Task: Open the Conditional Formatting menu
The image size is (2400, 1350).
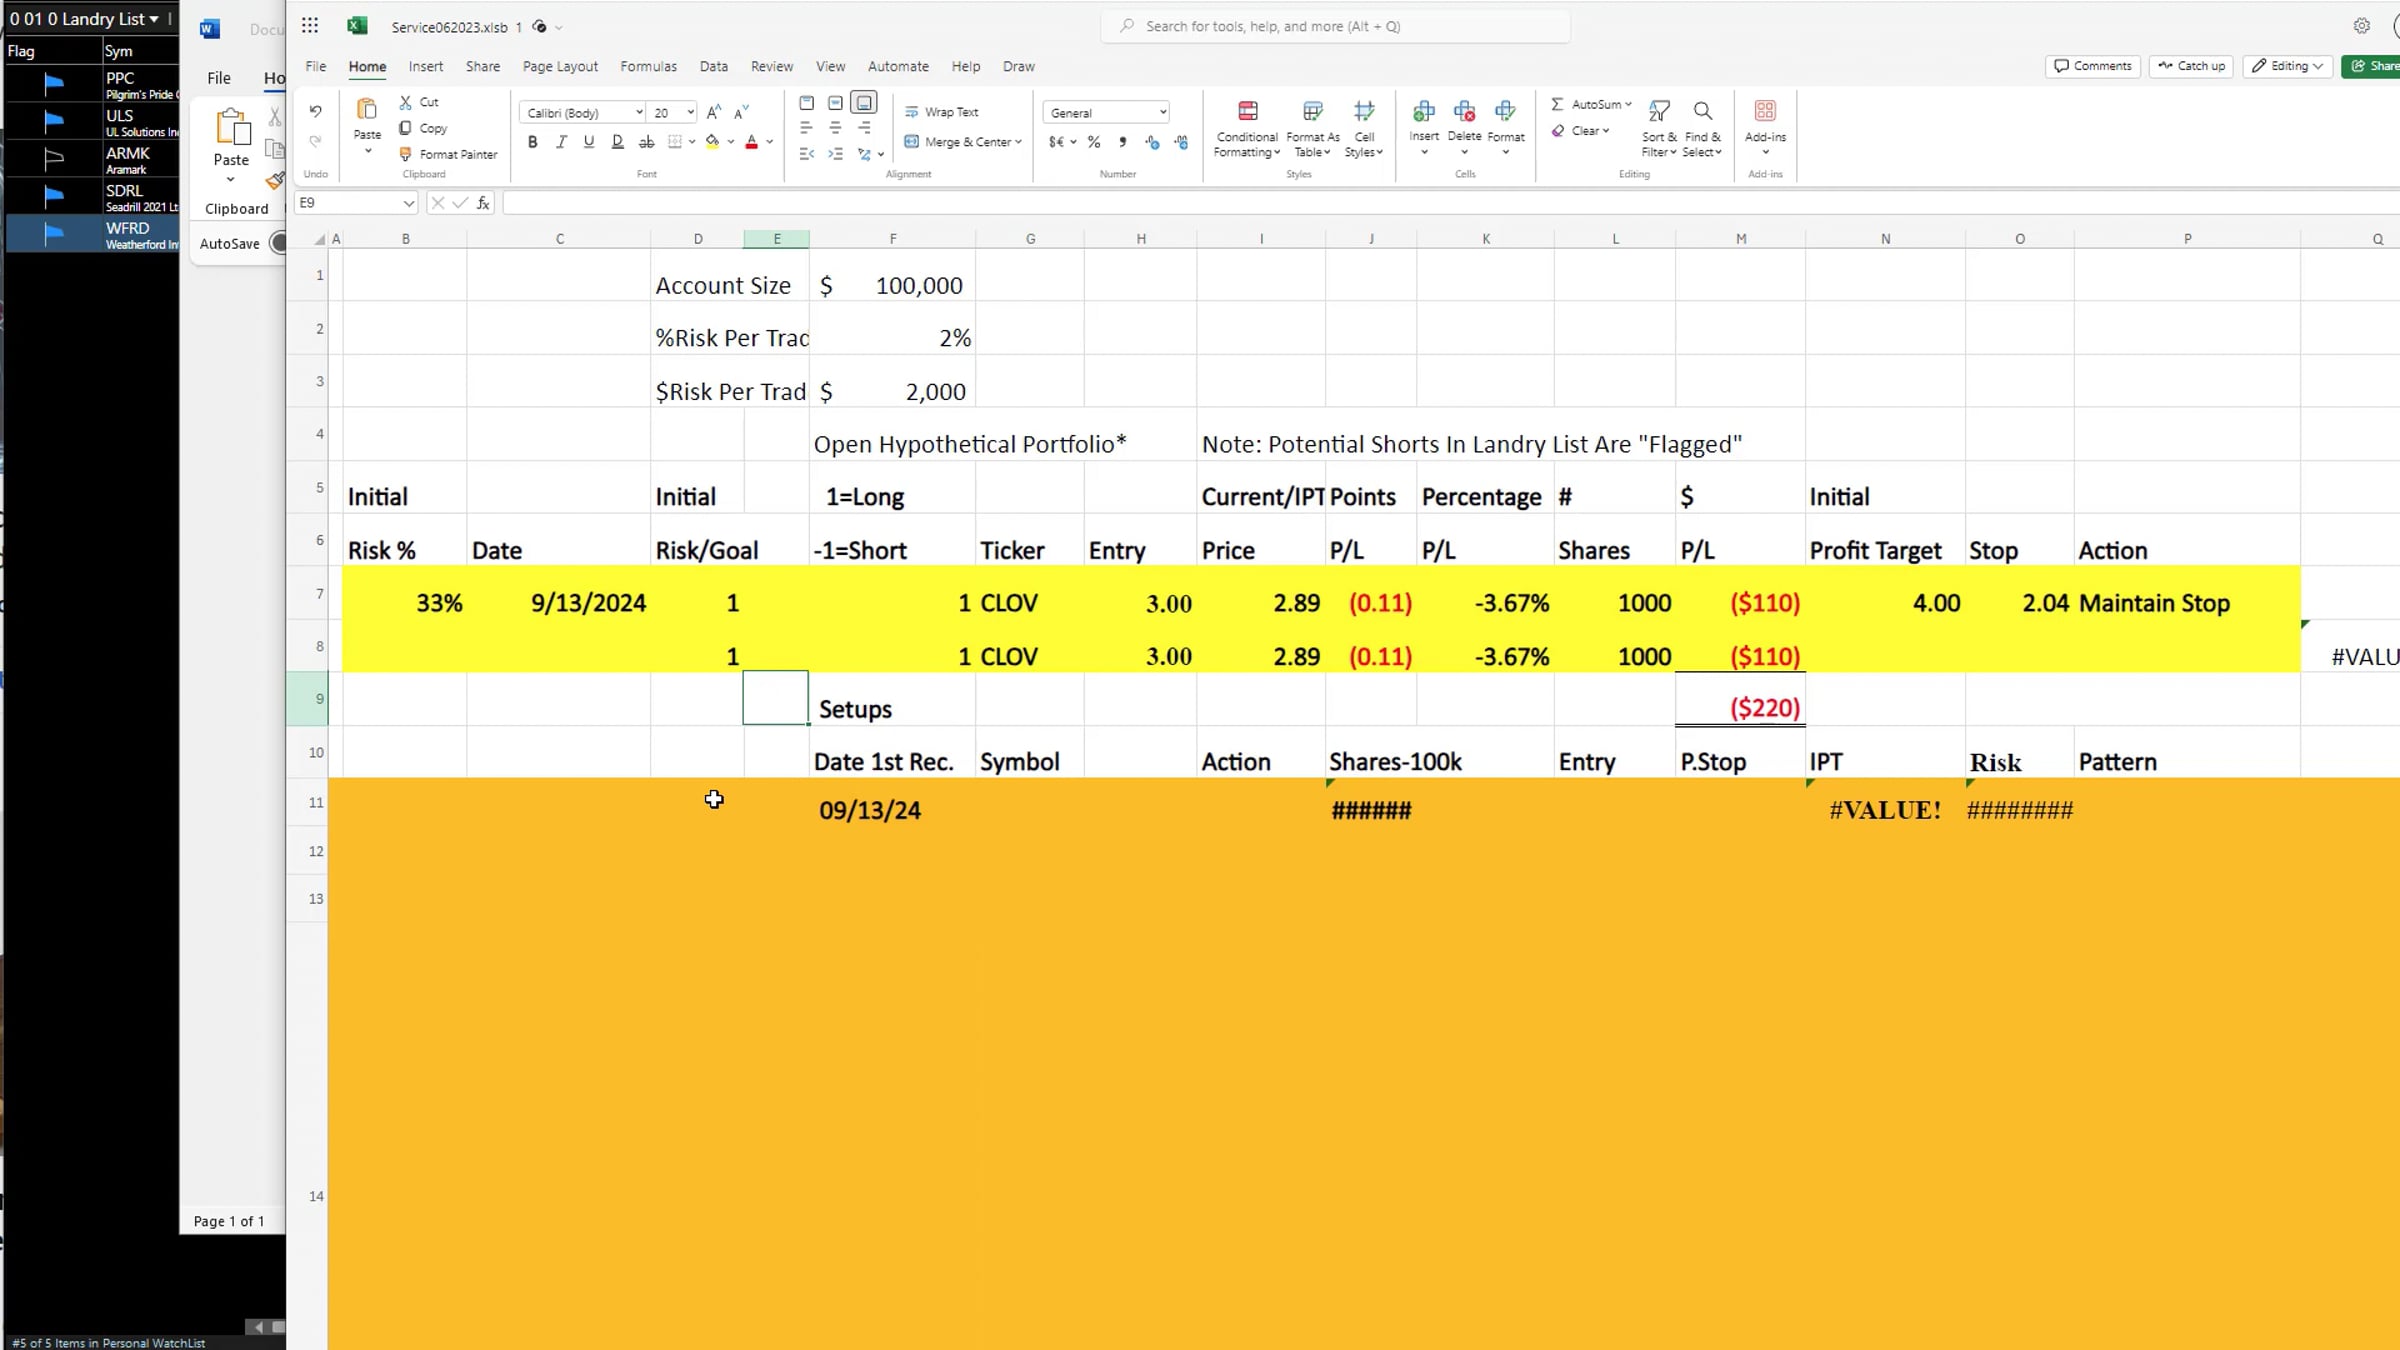Action: coord(1246,130)
